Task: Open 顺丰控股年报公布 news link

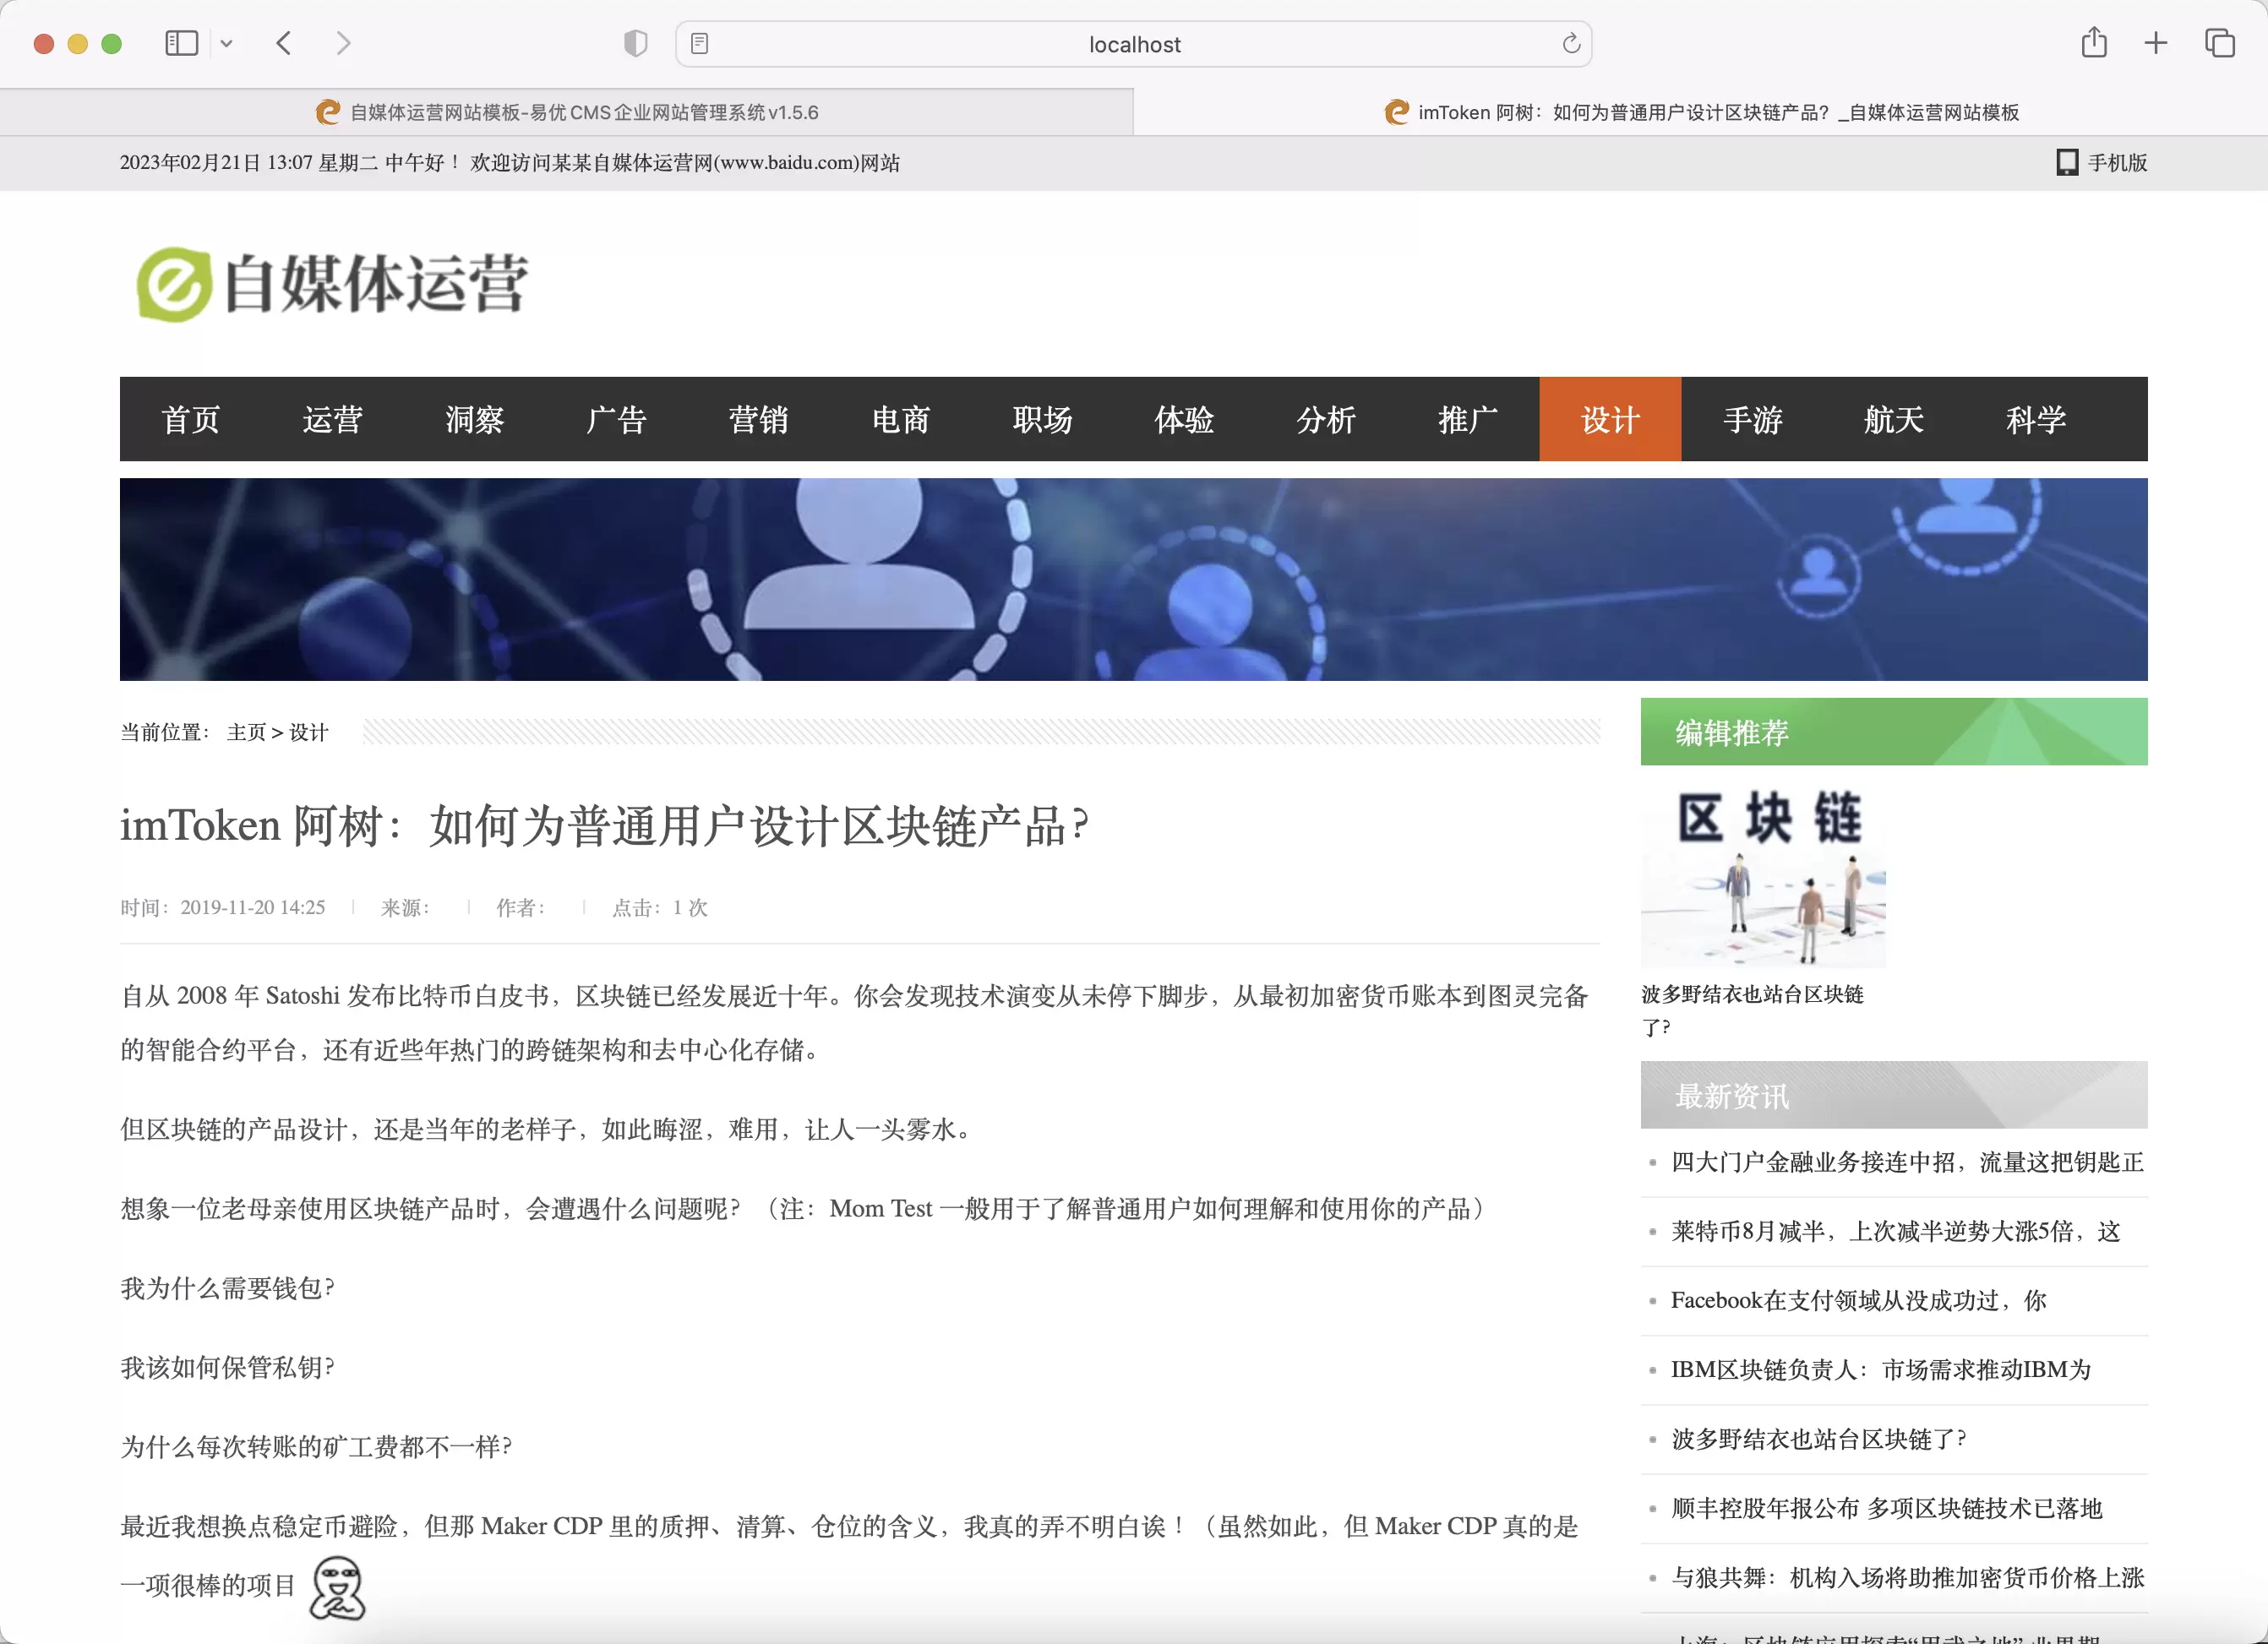Action: 1887,1508
